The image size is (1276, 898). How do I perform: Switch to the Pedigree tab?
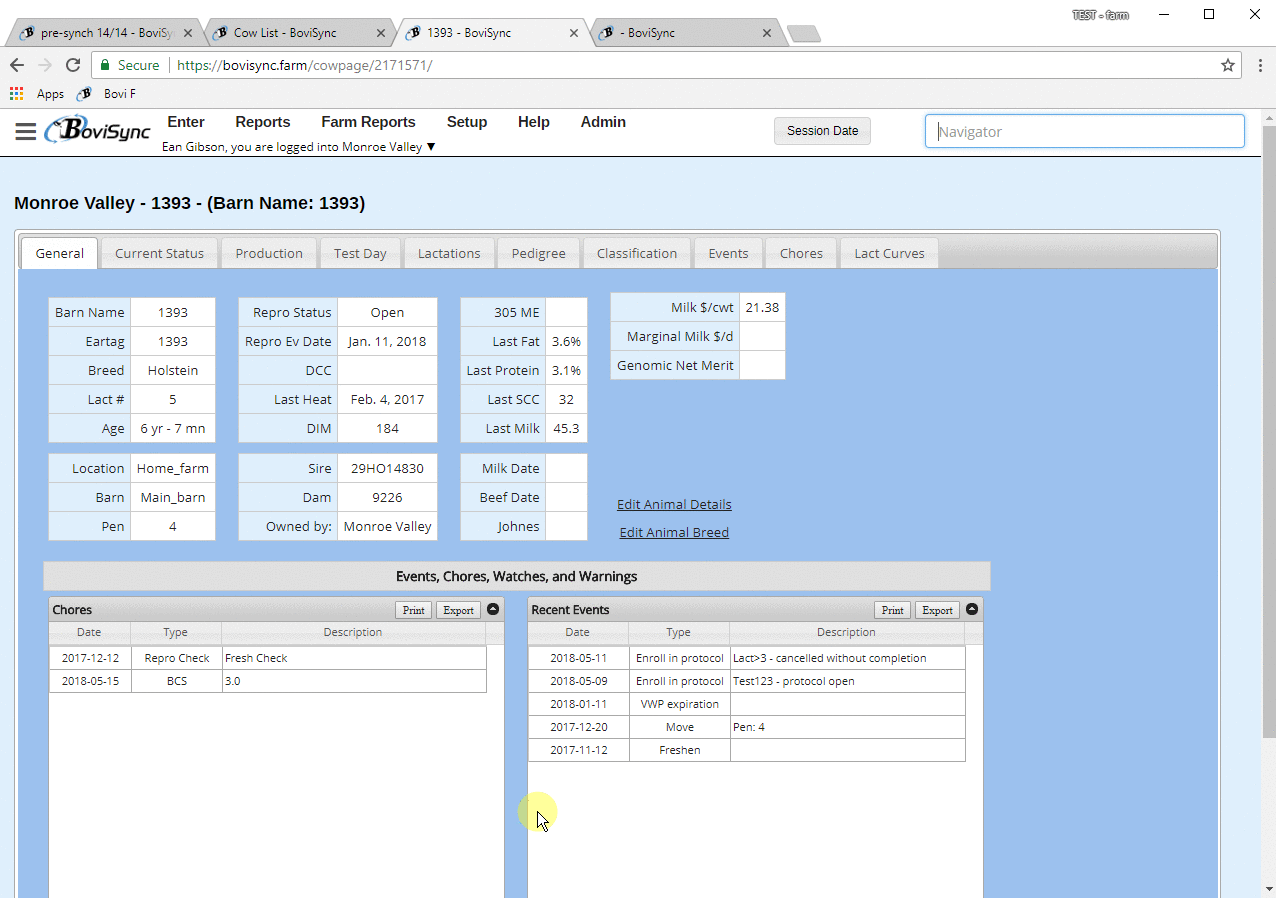click(538, 253)
